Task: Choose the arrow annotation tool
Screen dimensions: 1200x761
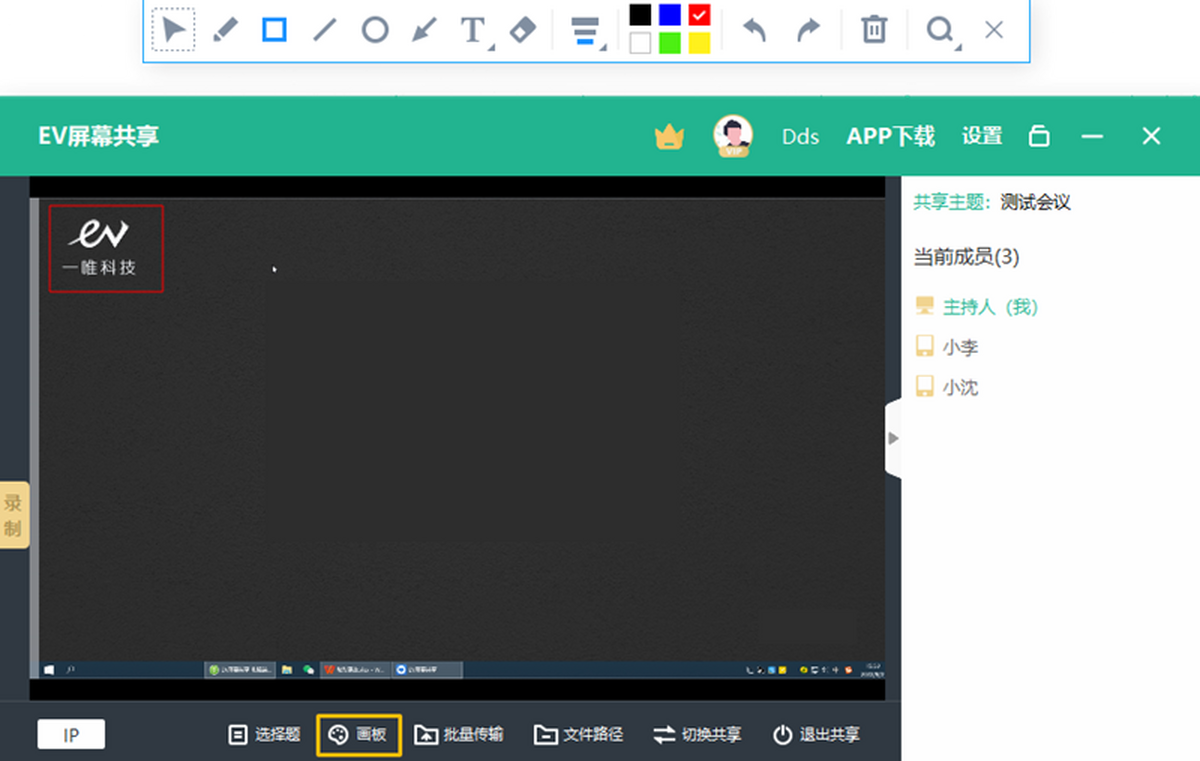Action: point(424,30)
